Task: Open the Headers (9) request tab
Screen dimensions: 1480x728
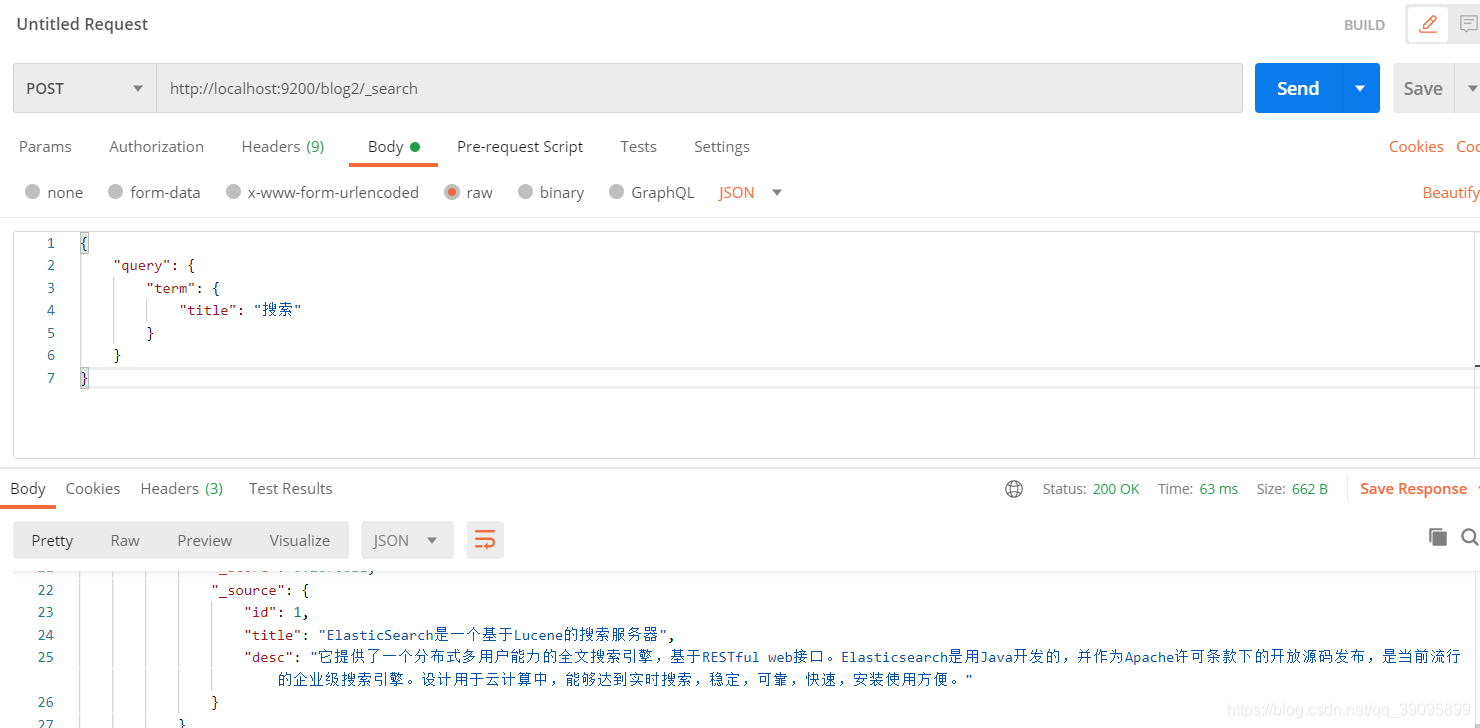Action: 283,146
